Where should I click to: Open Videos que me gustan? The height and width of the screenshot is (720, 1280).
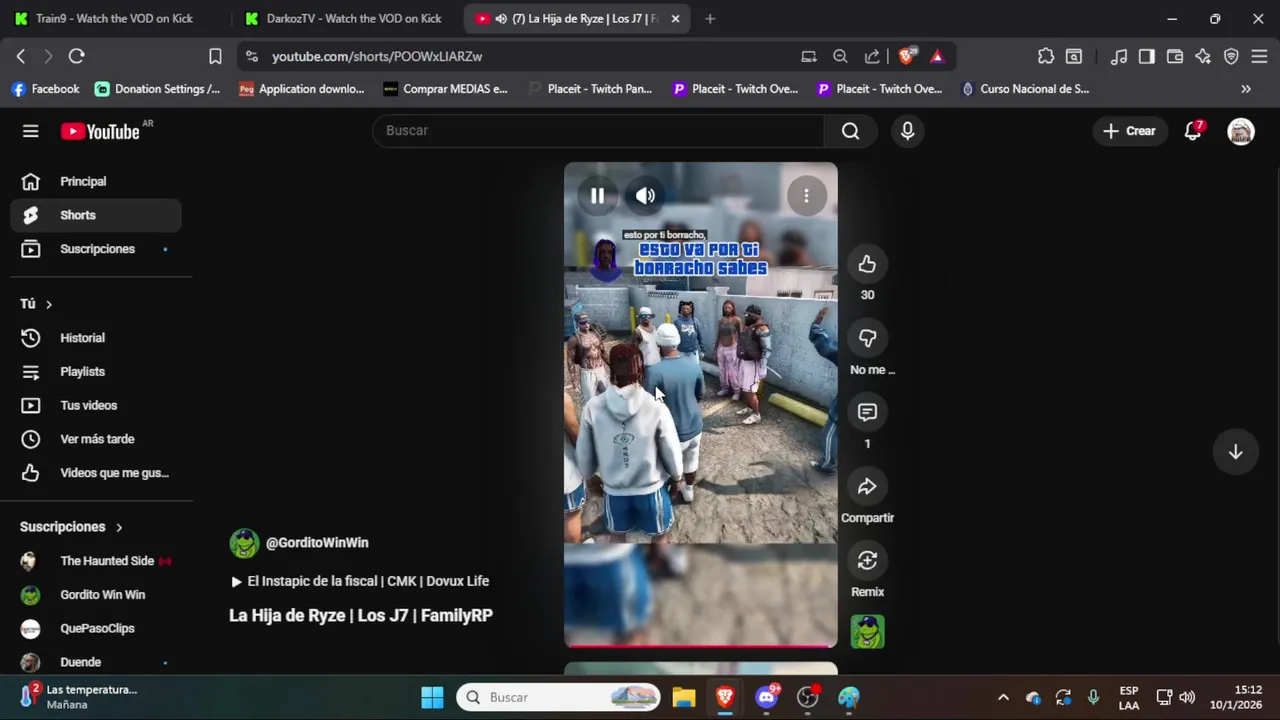click(x=96, y=473)
